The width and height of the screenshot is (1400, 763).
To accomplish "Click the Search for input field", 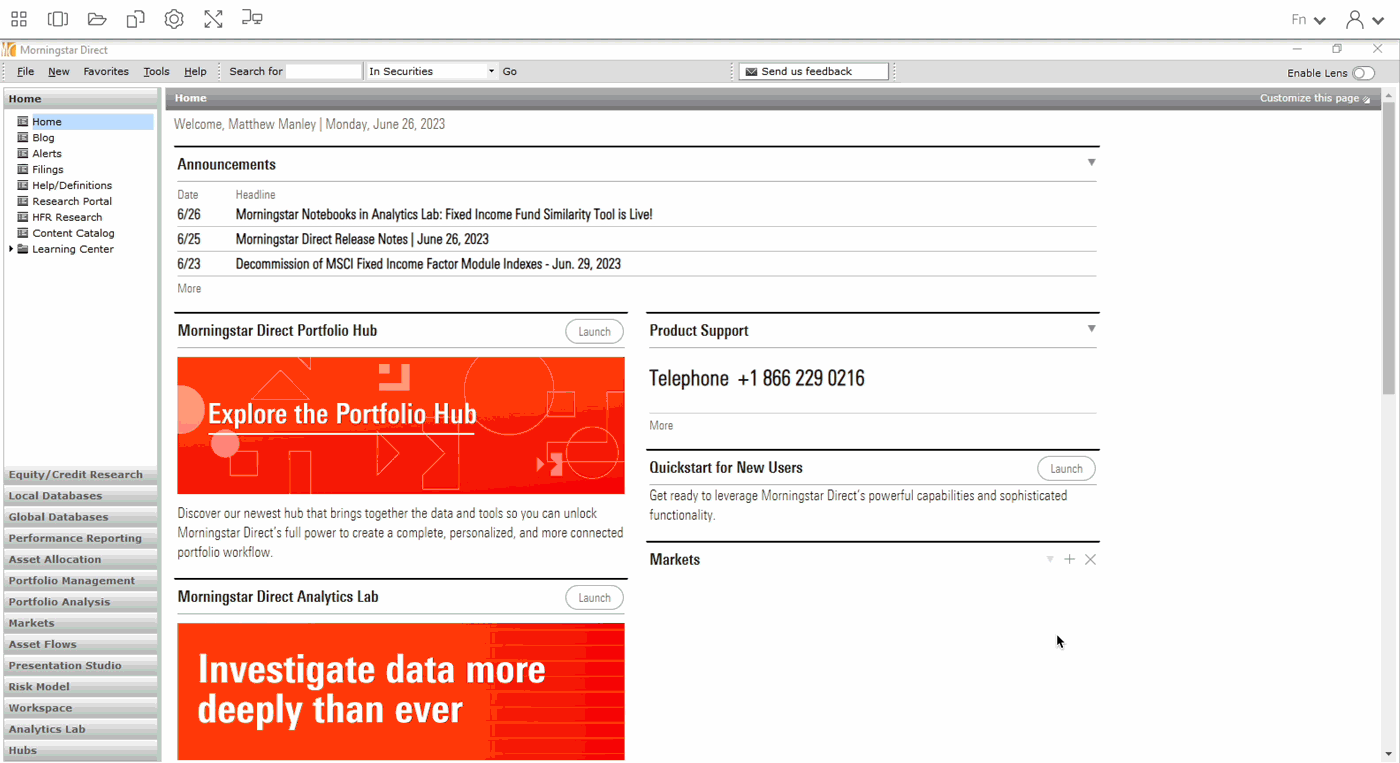I will click(x=323, y=72).
